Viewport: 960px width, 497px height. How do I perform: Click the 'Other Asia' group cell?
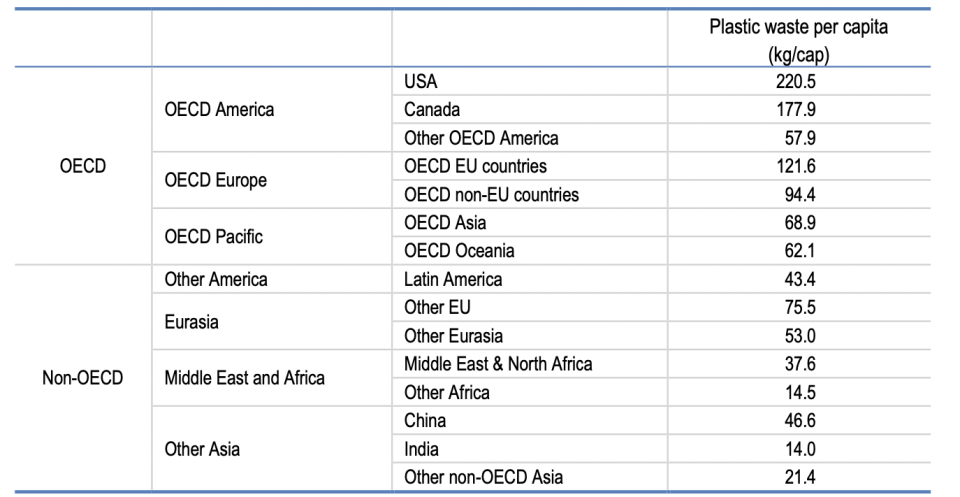202,449
